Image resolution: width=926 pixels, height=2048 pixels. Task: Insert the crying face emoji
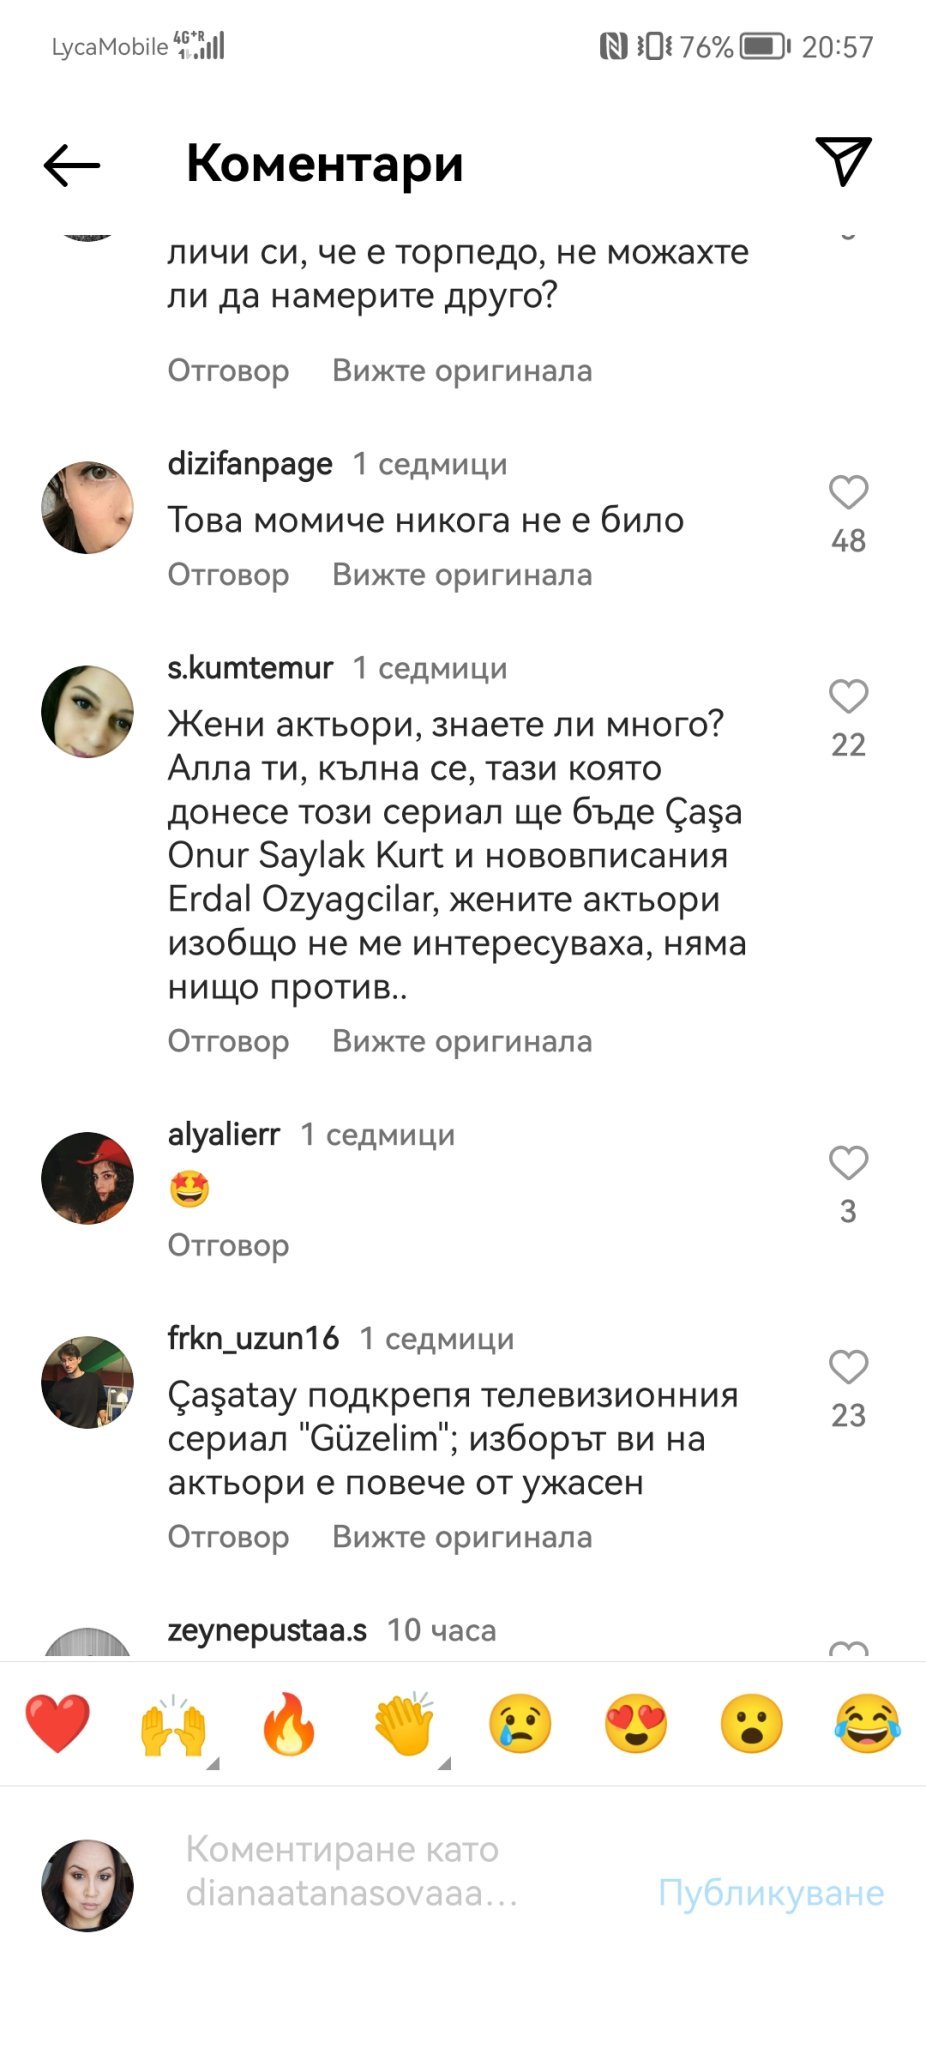tap(520, 1723)
